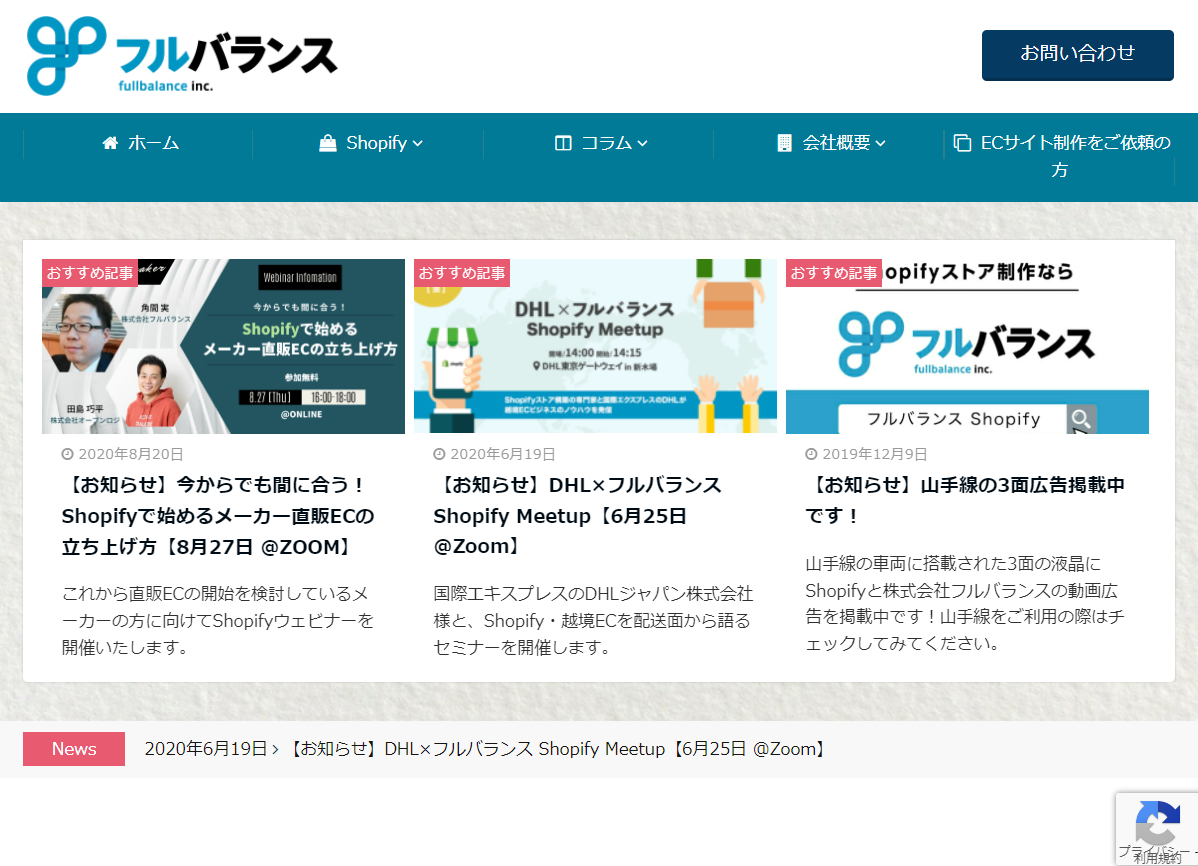Screen dimensions: 1198x866
Task: Open the Shopify webinar article thumbnail
Action: [x=223, y=346]
